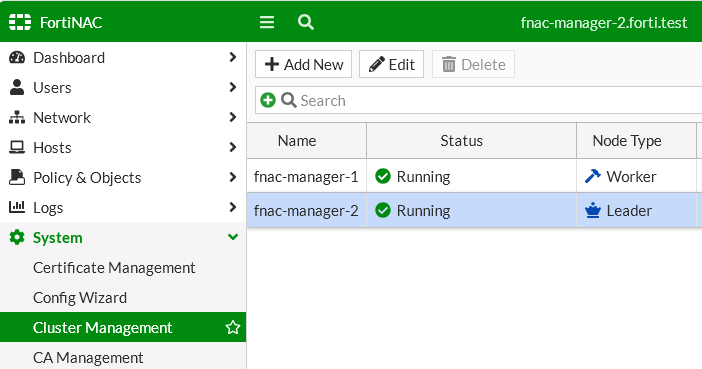Select the fnac-manager-1 name cell
Image resolution: width=702 pixels, height=369 pixels.
[x=307, y=176]
